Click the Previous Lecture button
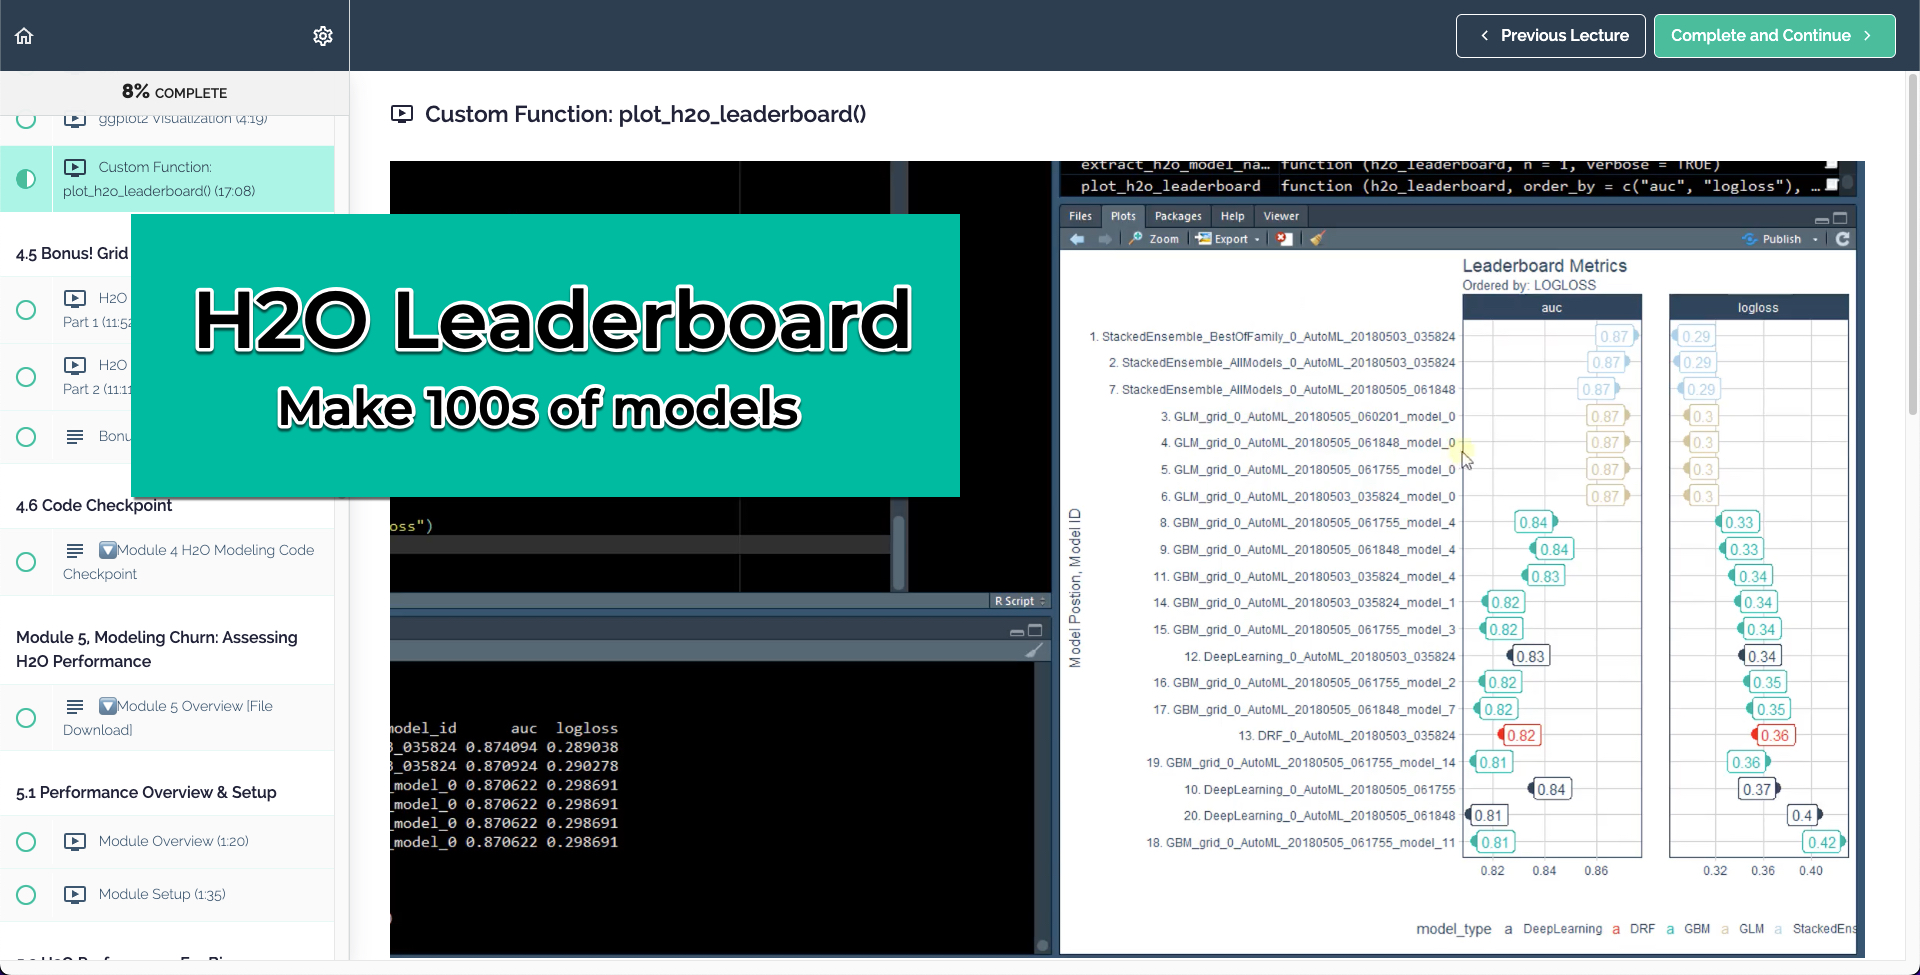The width and height of the screenshot is (1920, 975). 1550,36
